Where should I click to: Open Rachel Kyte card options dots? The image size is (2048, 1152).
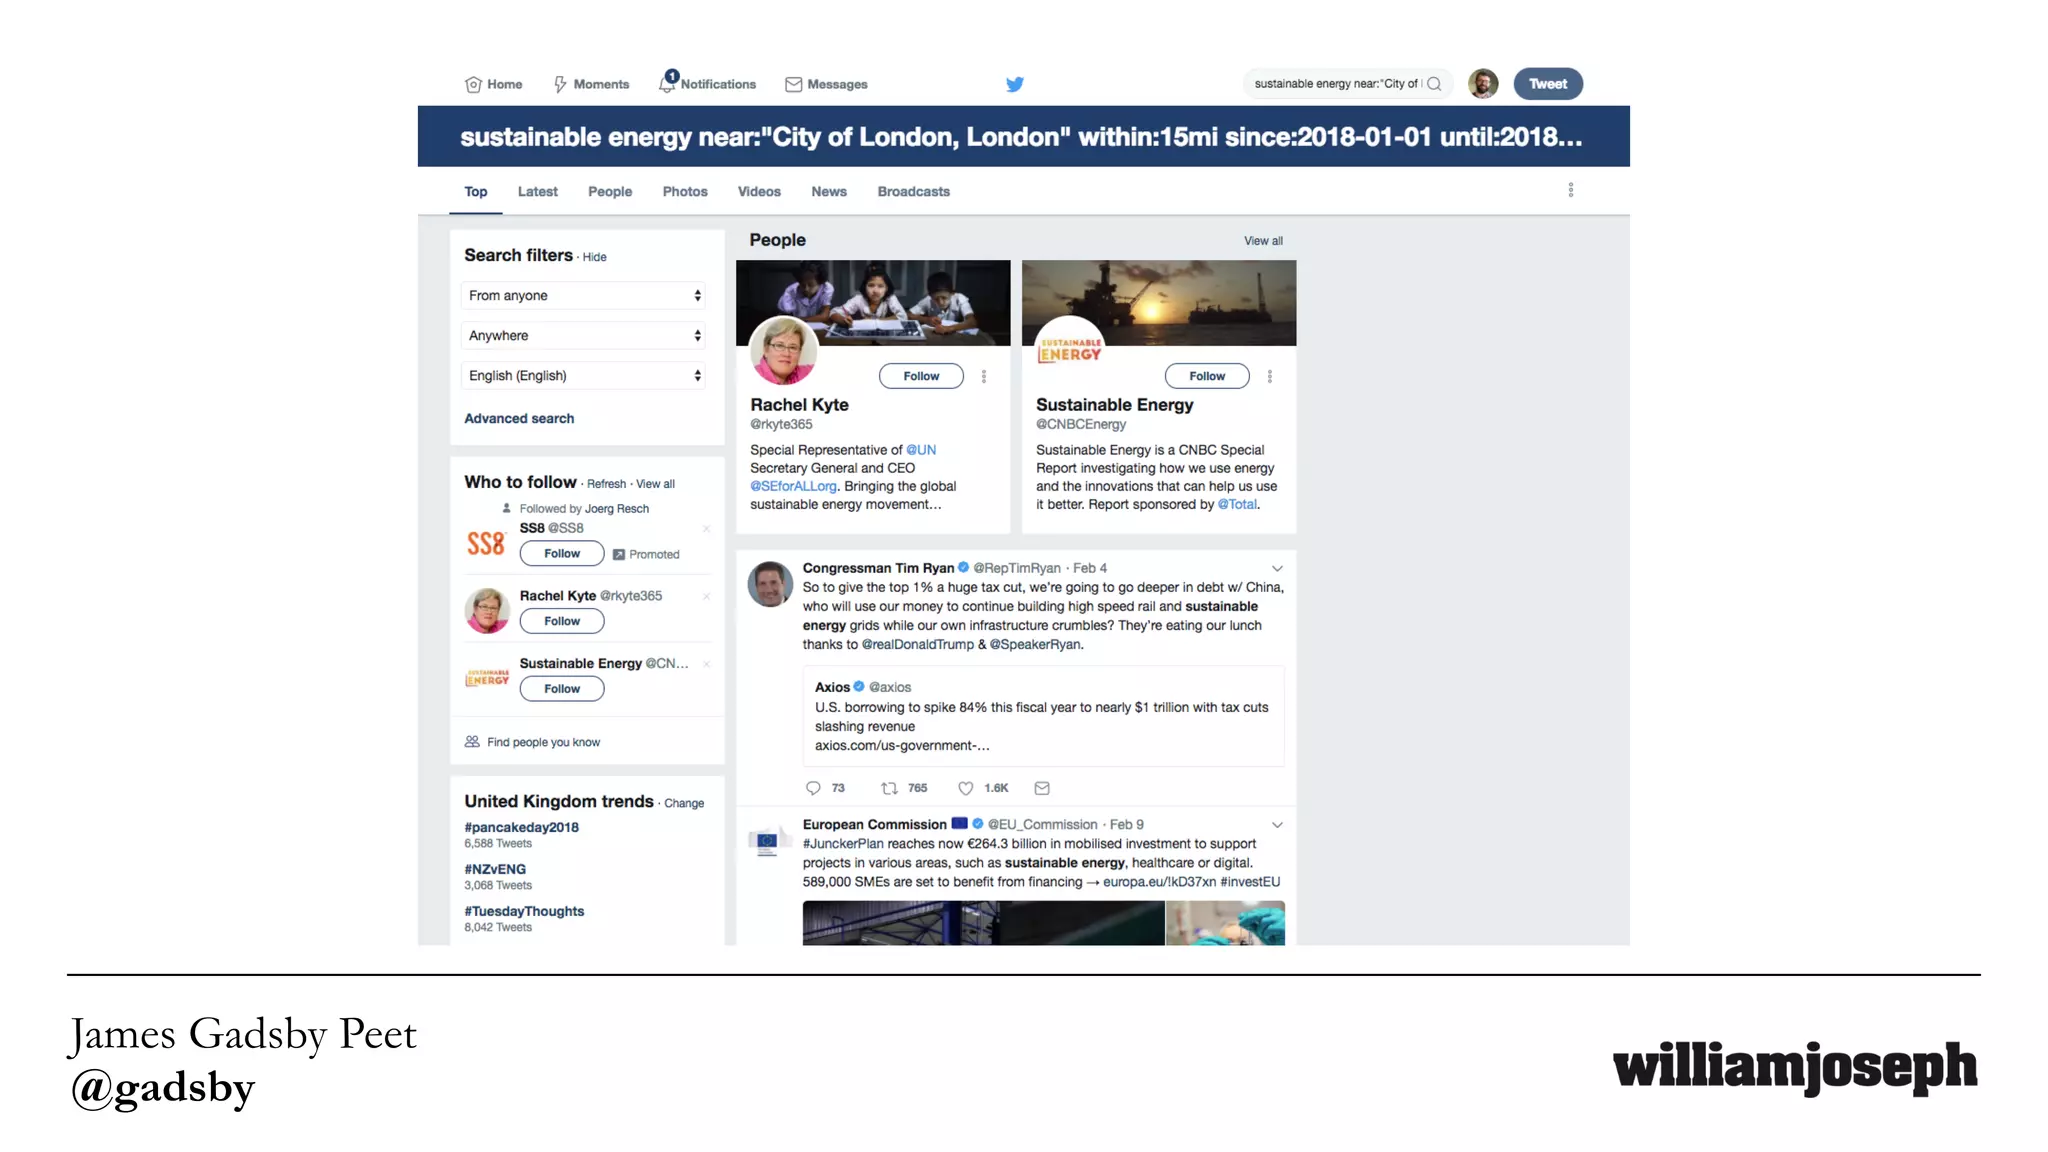click(x=984, y=376)
